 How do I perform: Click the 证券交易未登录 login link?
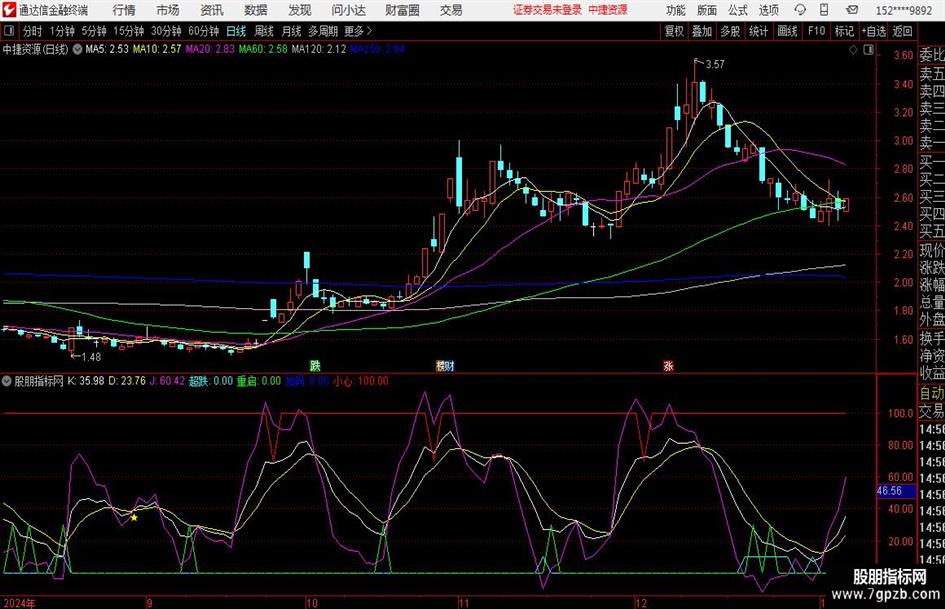(x=547, y=10)
